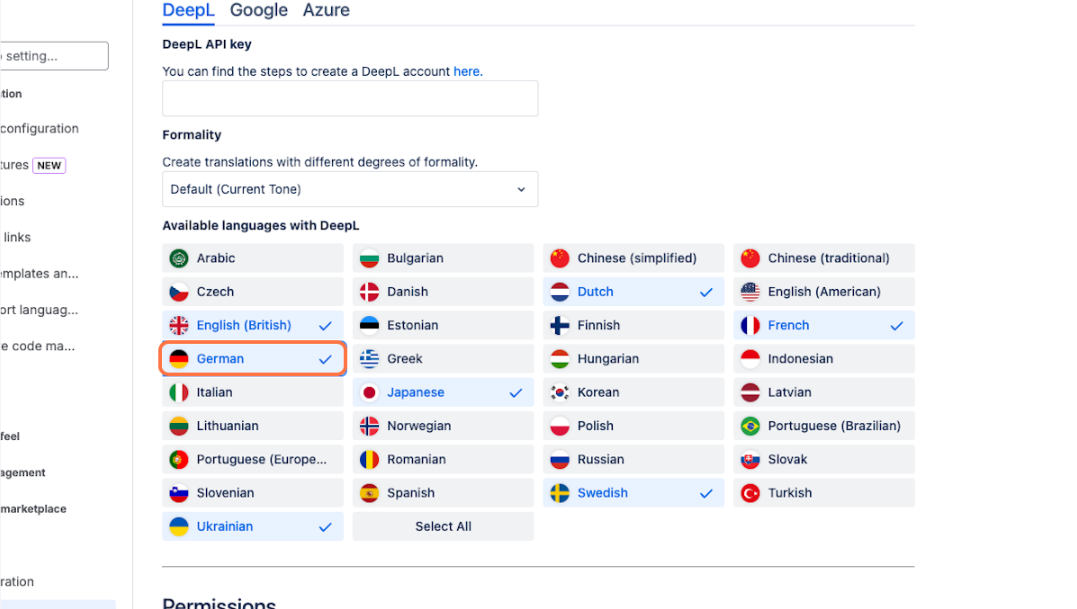Image resolution: width=1077 pixels, height=609 pixels.
Task: Click the Lithuanian flag icon
Action: point(179,426)
